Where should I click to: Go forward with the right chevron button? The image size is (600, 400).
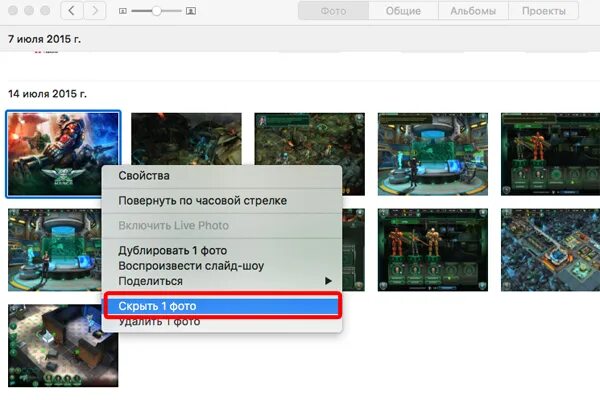[95, 10]
